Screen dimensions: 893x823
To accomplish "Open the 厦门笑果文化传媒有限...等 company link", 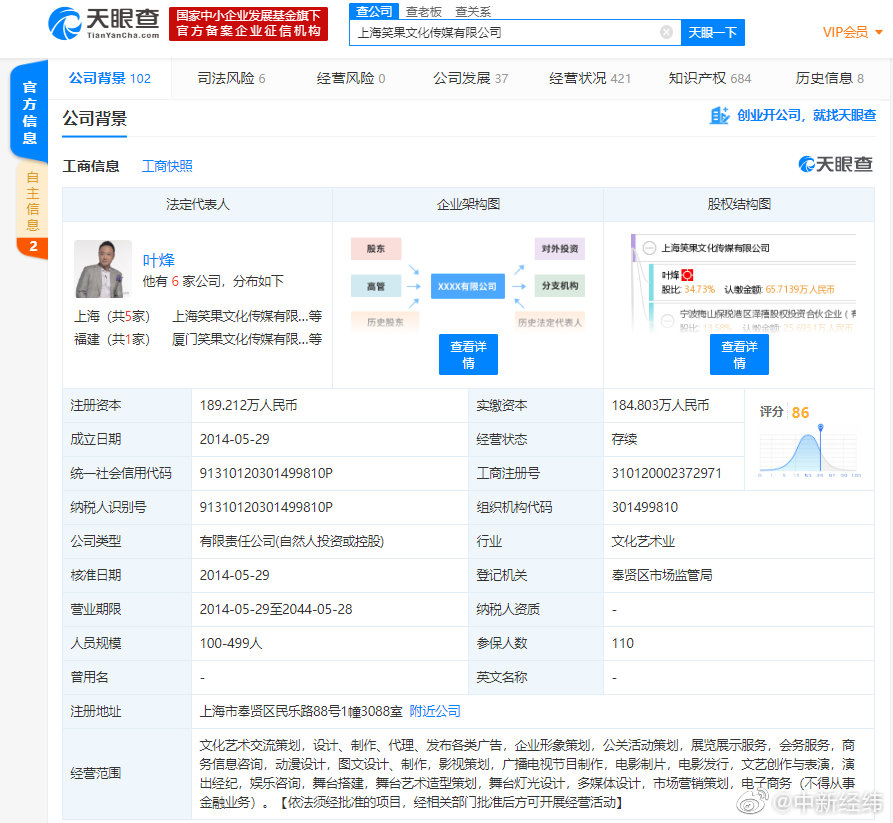I will pos(247,339).
